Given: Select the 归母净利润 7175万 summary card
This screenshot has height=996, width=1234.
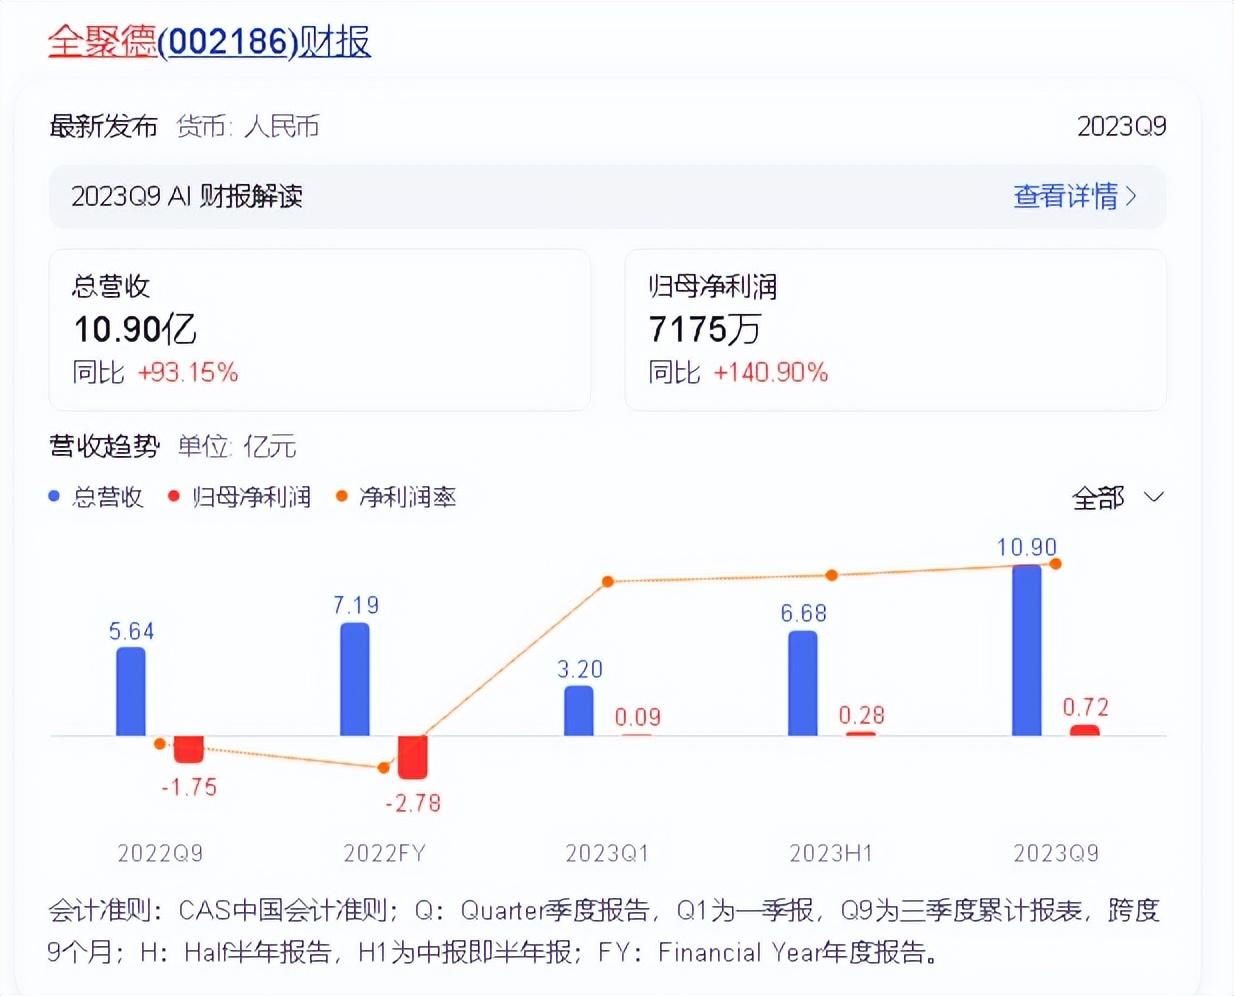Looking at the screenshot, I should tap(895, 330).
